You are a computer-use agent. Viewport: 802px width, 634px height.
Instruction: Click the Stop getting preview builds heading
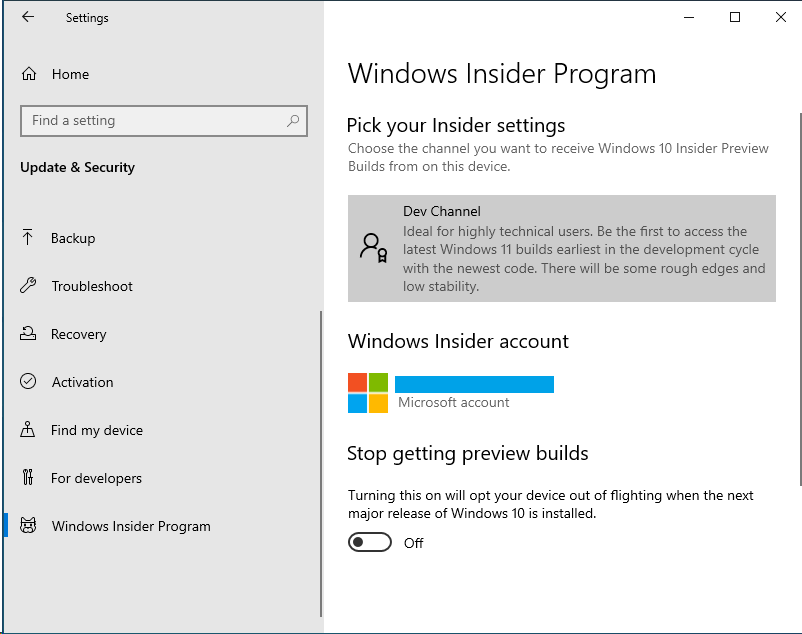point(467,454)
